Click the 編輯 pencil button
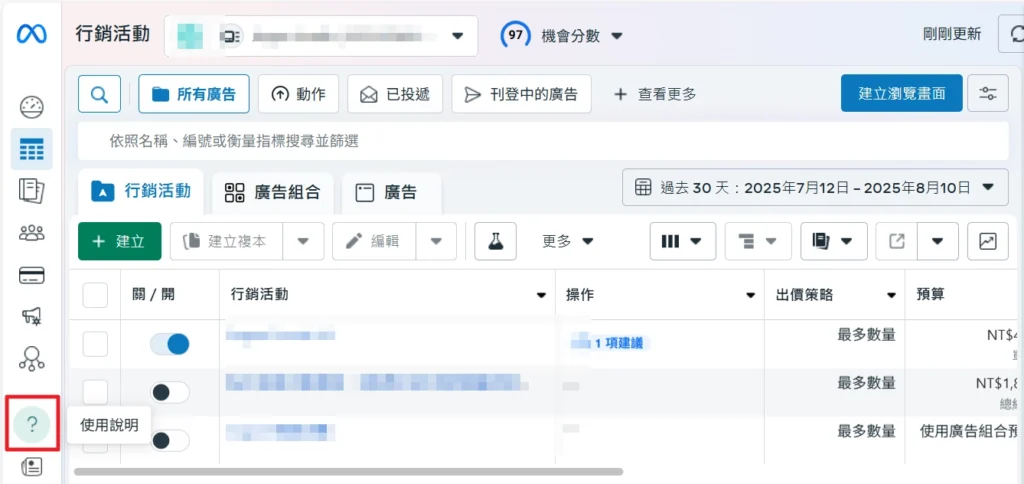The image size is (1024, 484). [x=373, y=241]
